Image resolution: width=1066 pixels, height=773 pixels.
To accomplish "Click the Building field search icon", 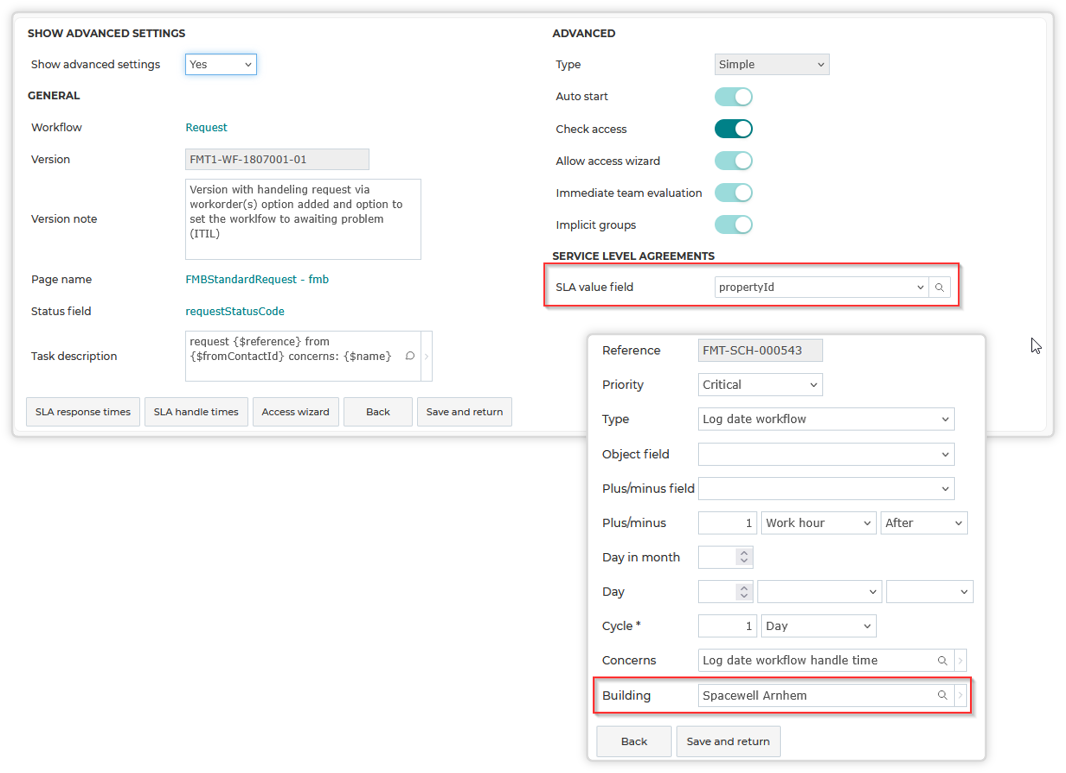I will pos(942,695).
